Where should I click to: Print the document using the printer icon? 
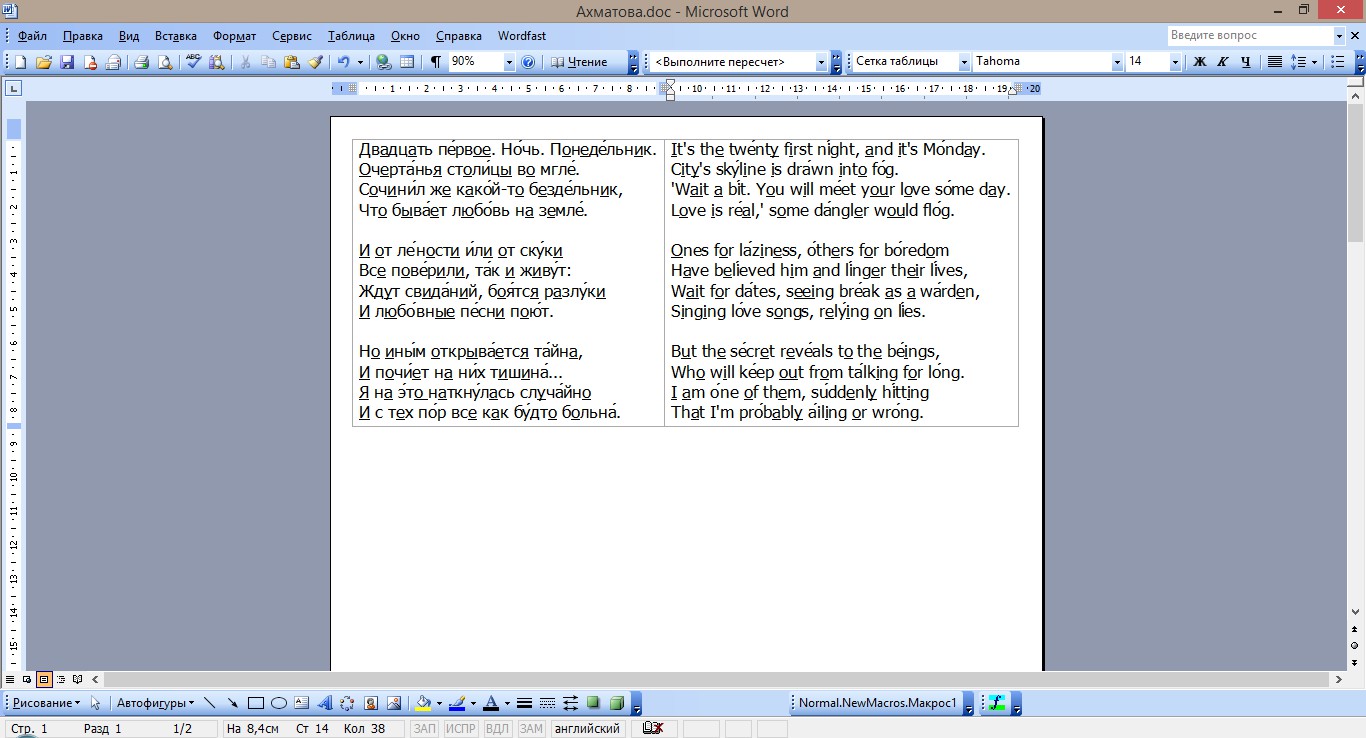[141, 62]
